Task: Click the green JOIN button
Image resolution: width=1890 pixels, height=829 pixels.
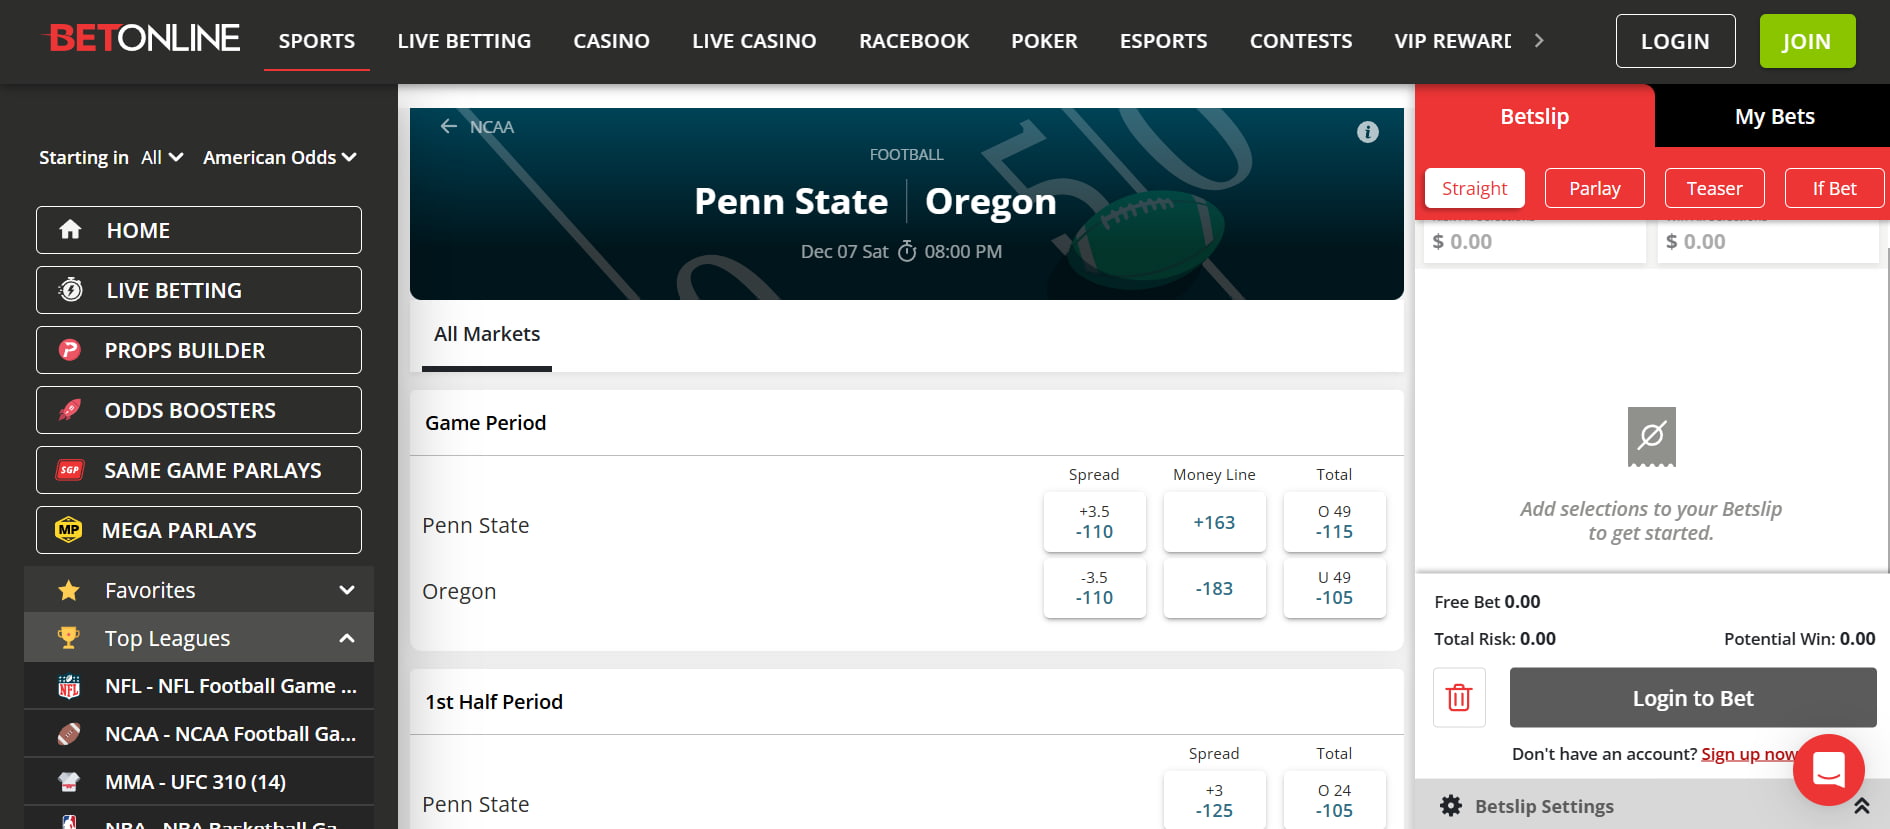Action: point(1807,41)
